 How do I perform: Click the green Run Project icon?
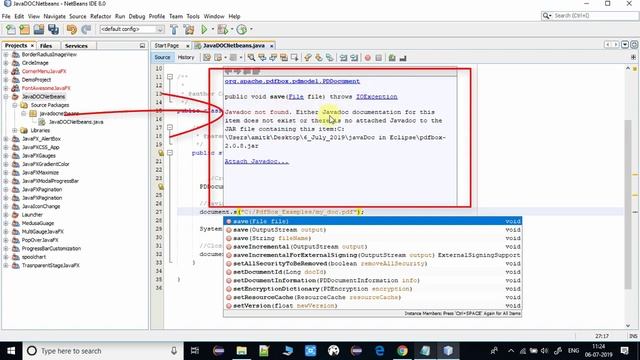(204, 29)
